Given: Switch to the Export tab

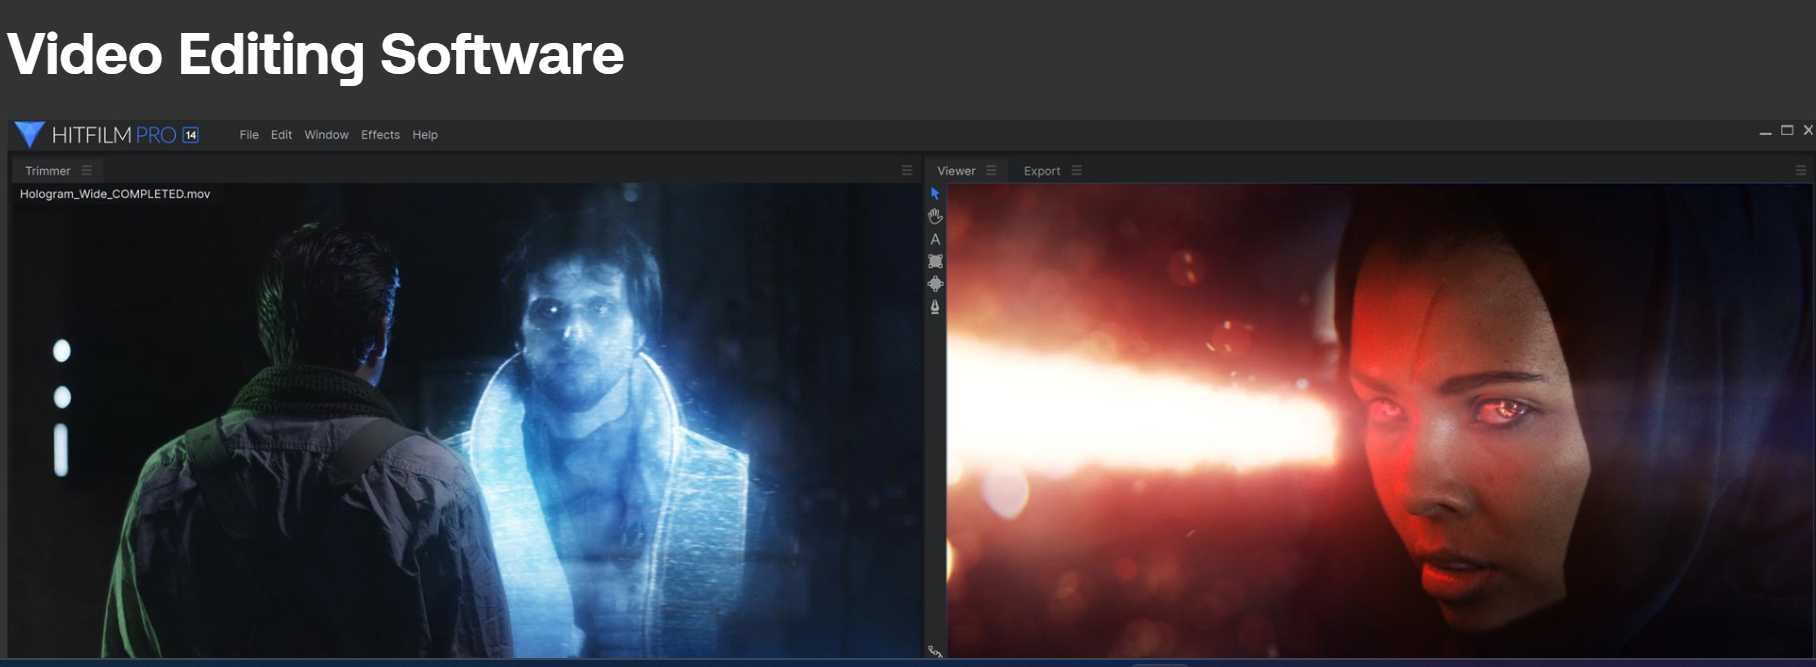Looking at the screenshot, I should [1042, 171].
